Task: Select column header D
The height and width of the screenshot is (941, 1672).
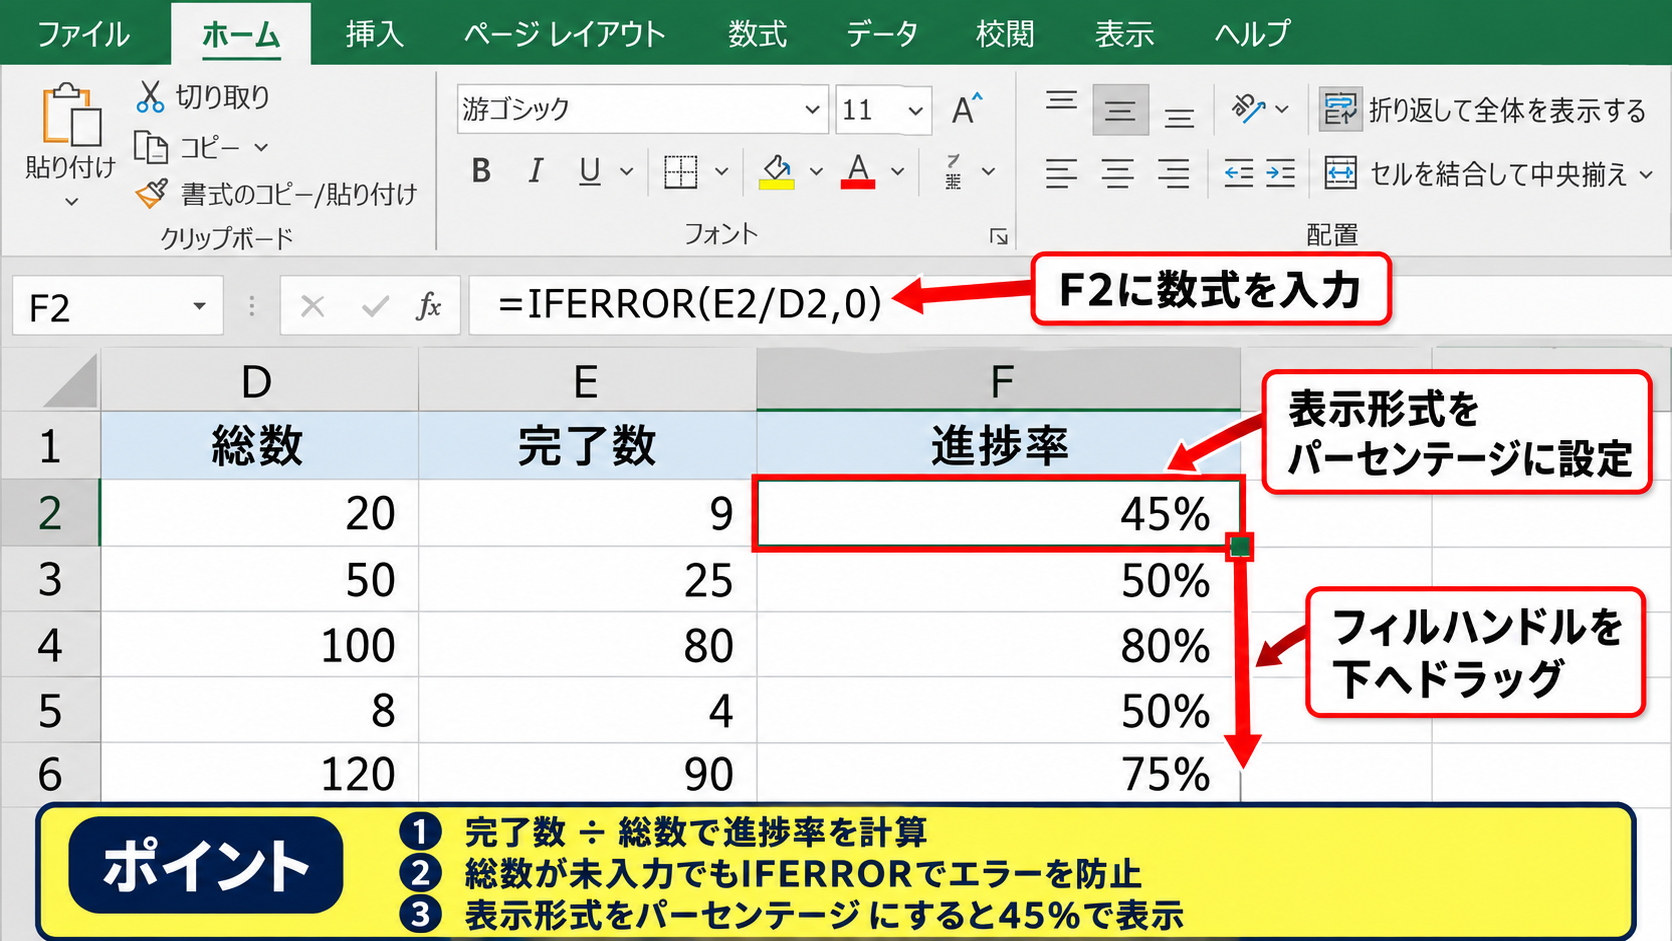Action: (258, 382)
